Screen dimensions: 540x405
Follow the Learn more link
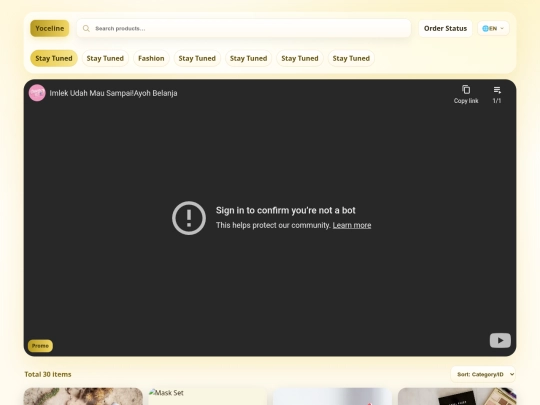pyautogui.click(x=352, y=225)
